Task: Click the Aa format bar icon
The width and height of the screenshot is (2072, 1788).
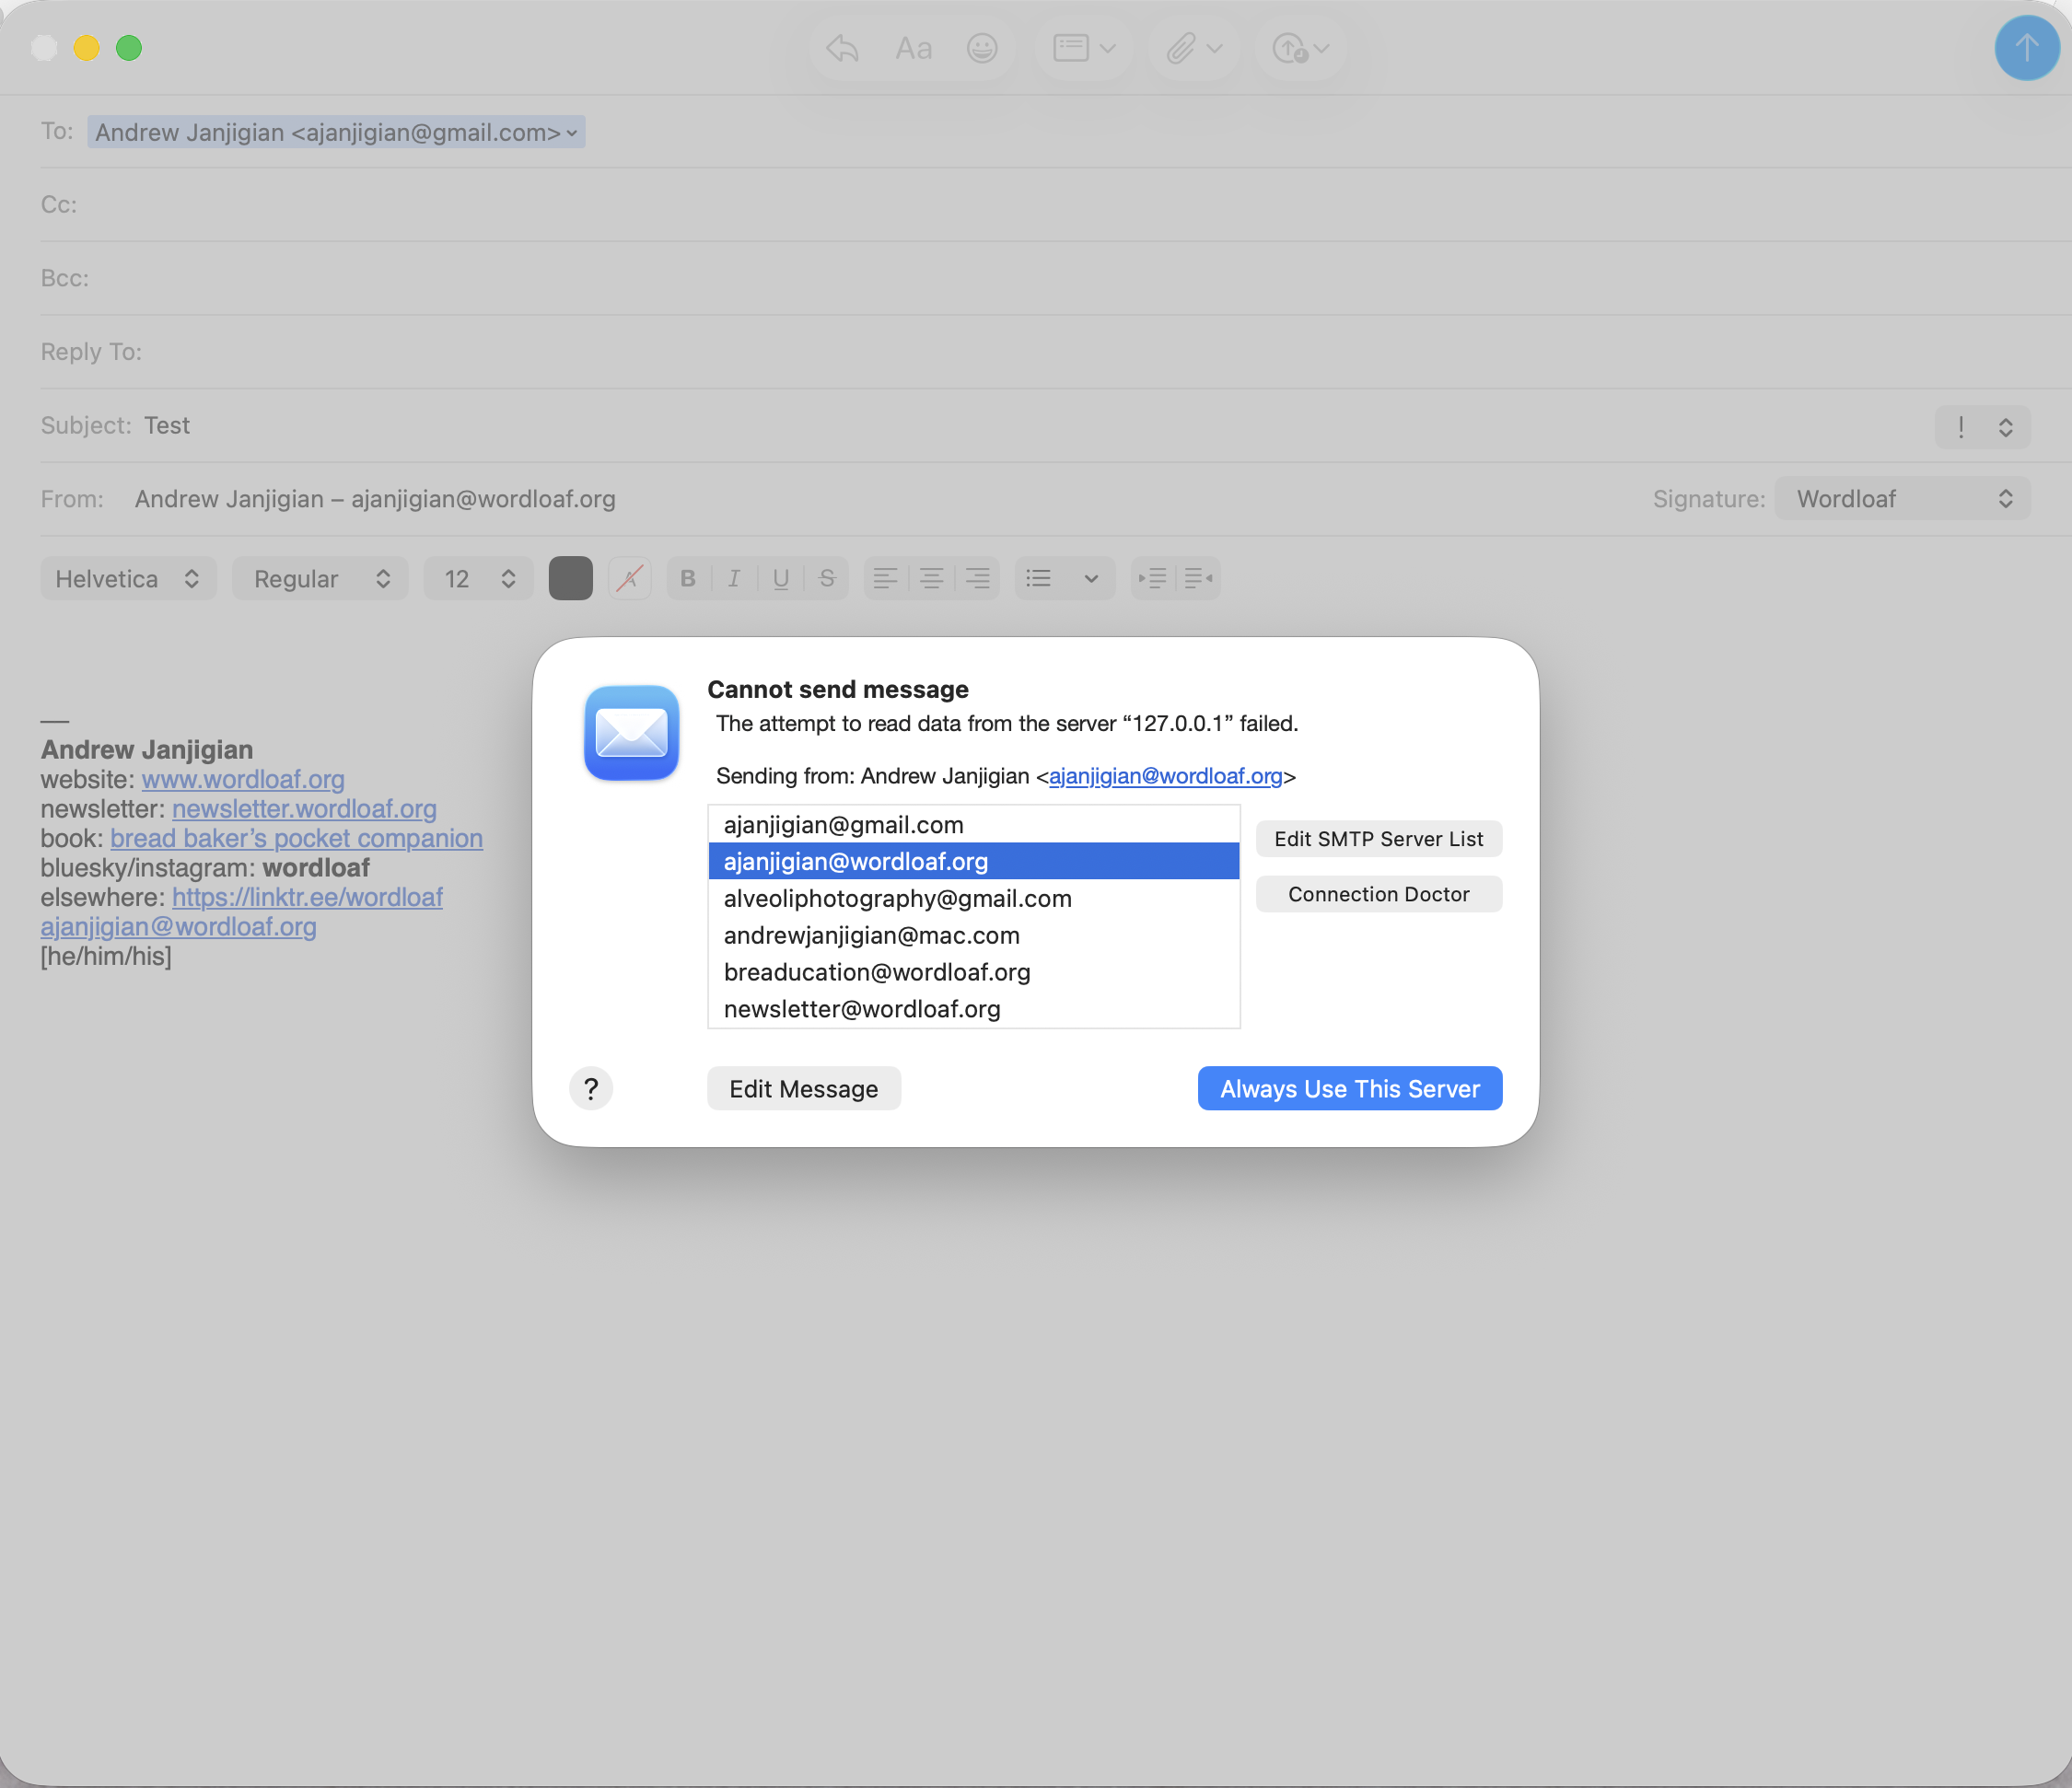Action: 913,48
